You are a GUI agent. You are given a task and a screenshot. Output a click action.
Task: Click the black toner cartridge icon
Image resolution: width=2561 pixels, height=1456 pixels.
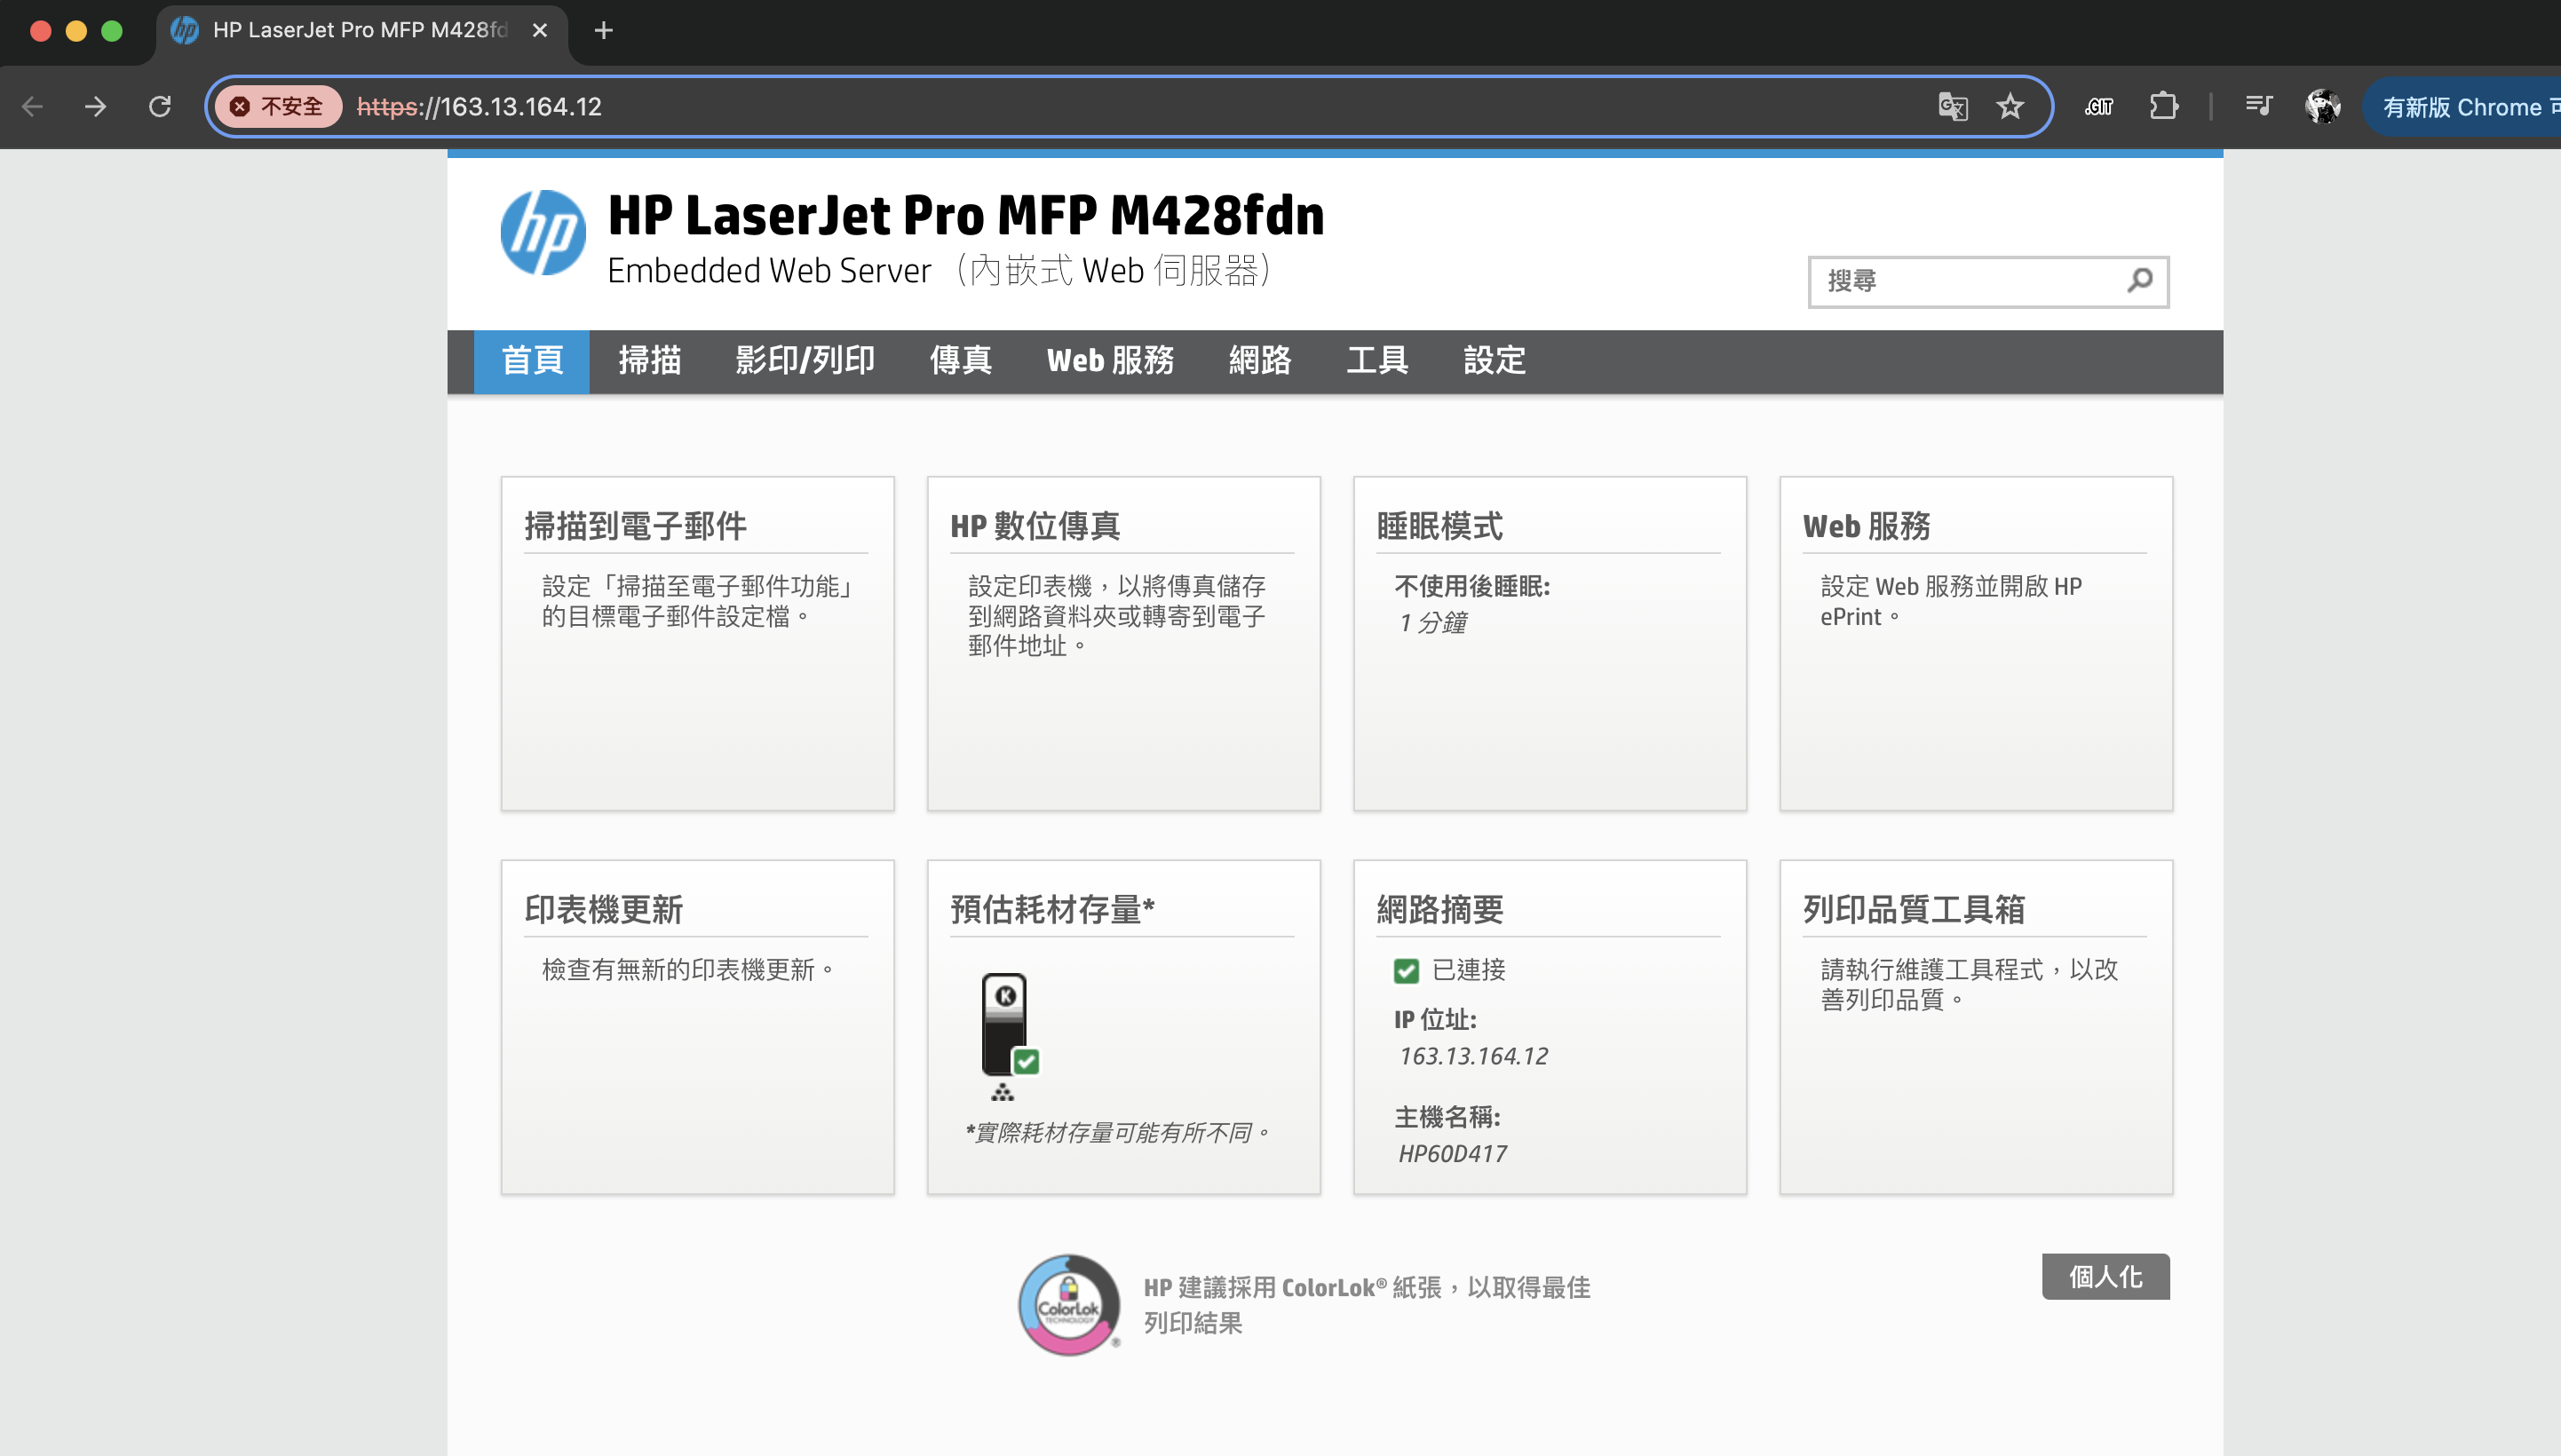(1005, 1024)
